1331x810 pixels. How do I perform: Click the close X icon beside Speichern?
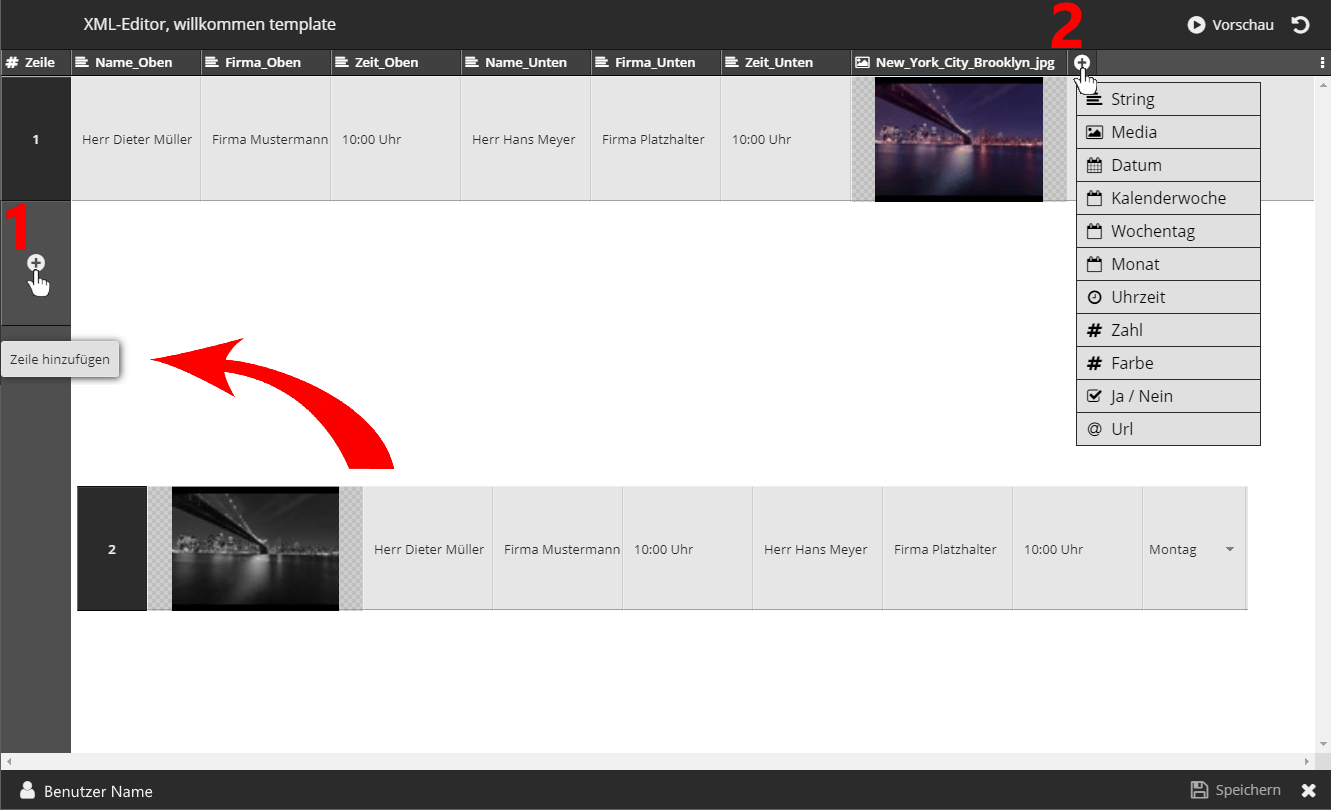click(1308, 791)
